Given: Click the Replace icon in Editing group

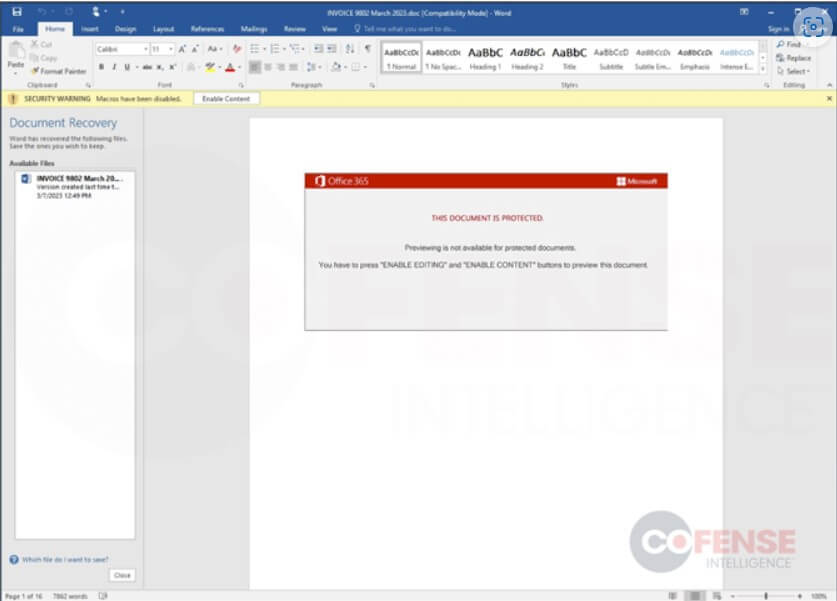Looking at the screenshot, I should [780, 58].
